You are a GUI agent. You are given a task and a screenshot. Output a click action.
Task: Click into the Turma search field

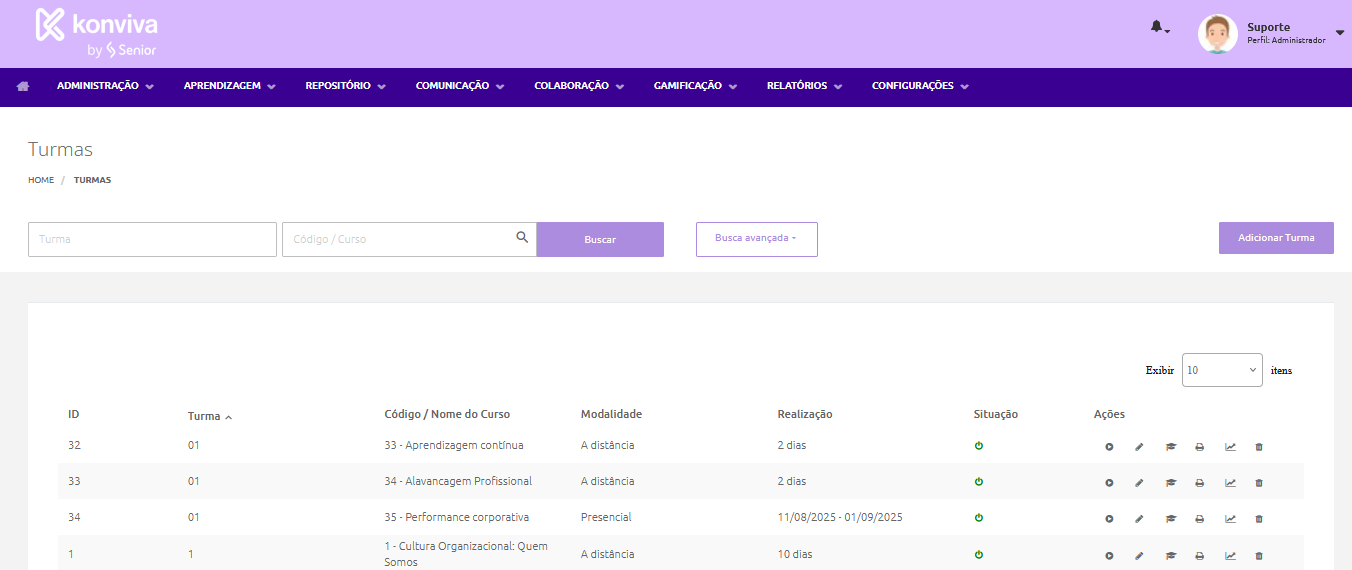[152, 240]
